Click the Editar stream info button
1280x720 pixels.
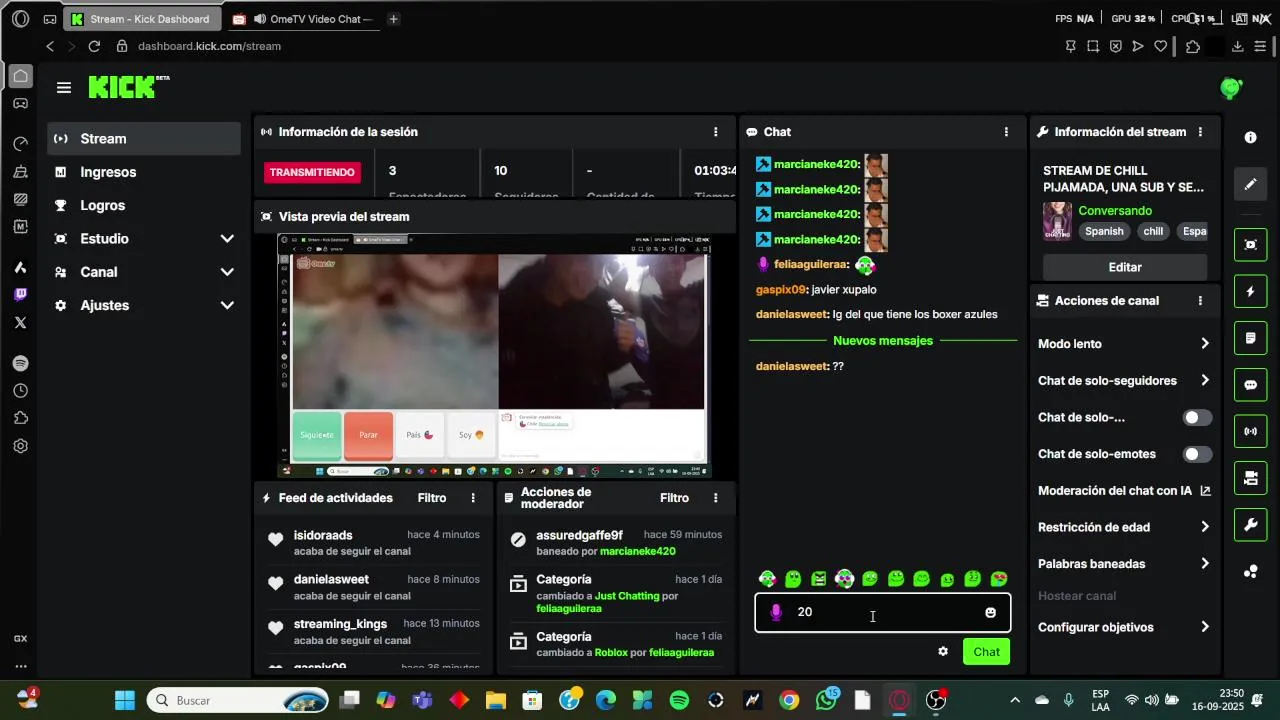[x=1125, y=267]
